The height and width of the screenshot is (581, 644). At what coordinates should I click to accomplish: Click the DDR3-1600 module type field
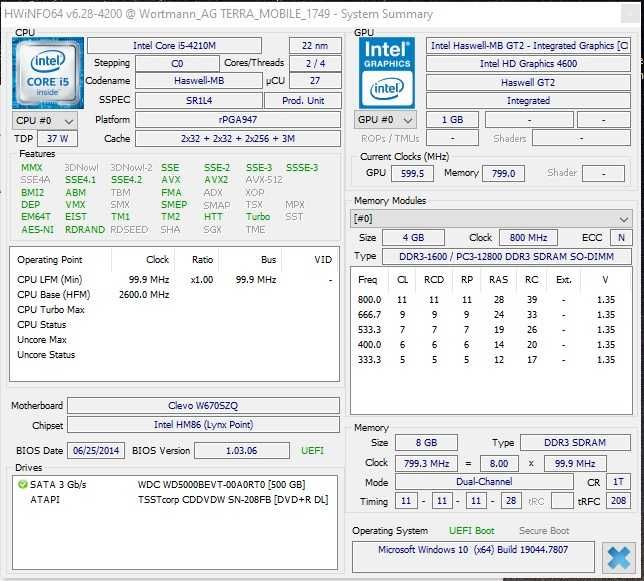point(507,257)
